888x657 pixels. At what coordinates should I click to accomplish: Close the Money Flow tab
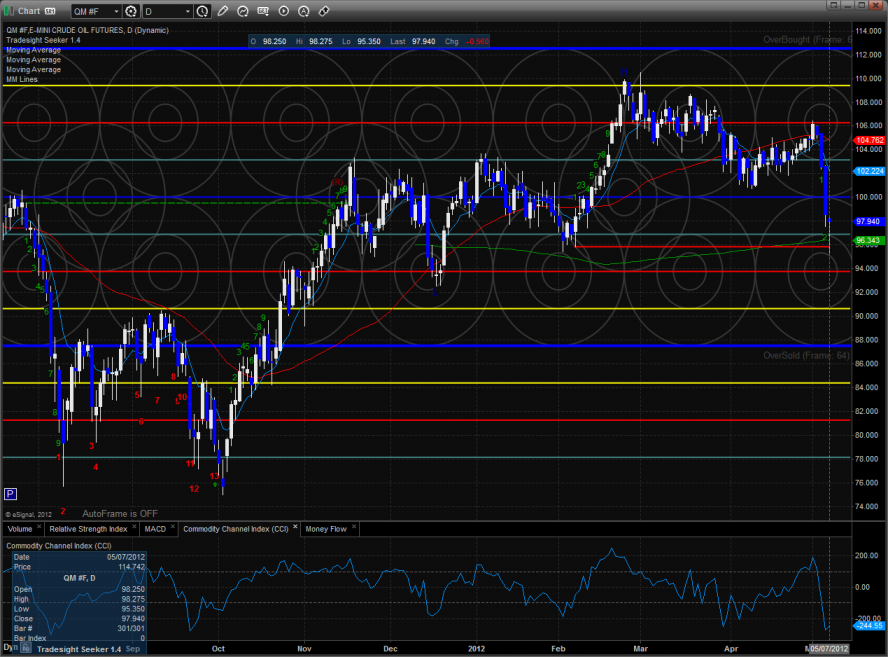coord(353,528)
